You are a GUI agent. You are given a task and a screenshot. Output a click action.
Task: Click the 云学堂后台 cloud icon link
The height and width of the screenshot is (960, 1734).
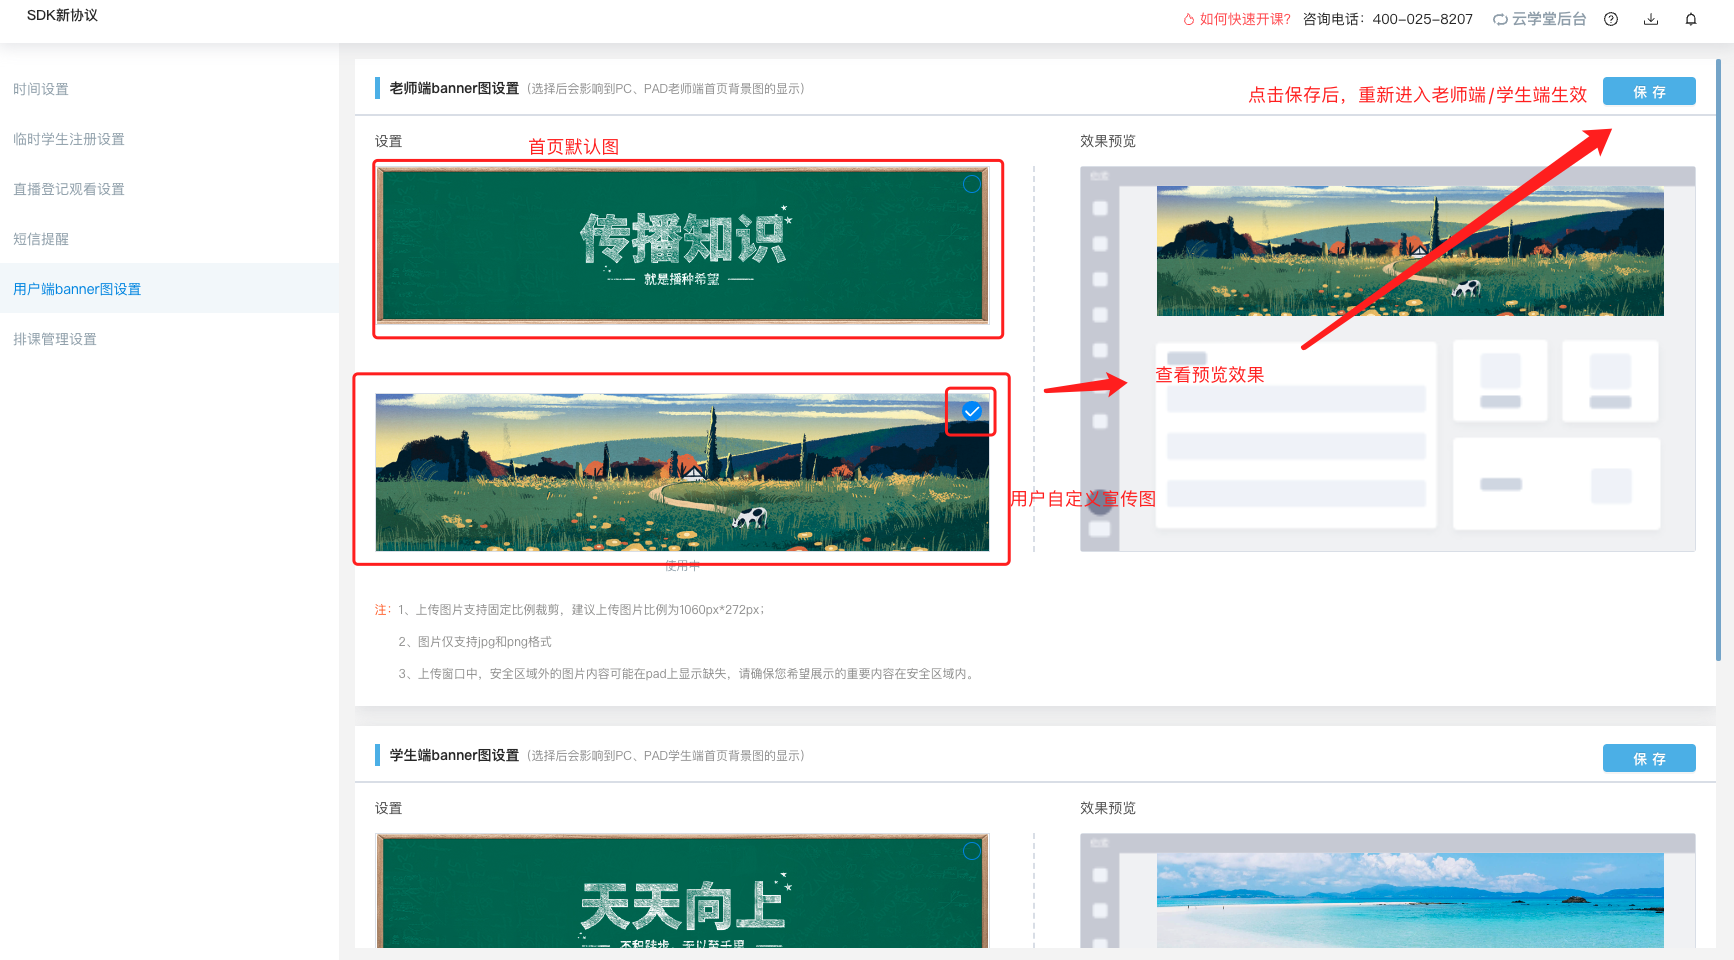pyautogui.click(x=1539, y=19)
